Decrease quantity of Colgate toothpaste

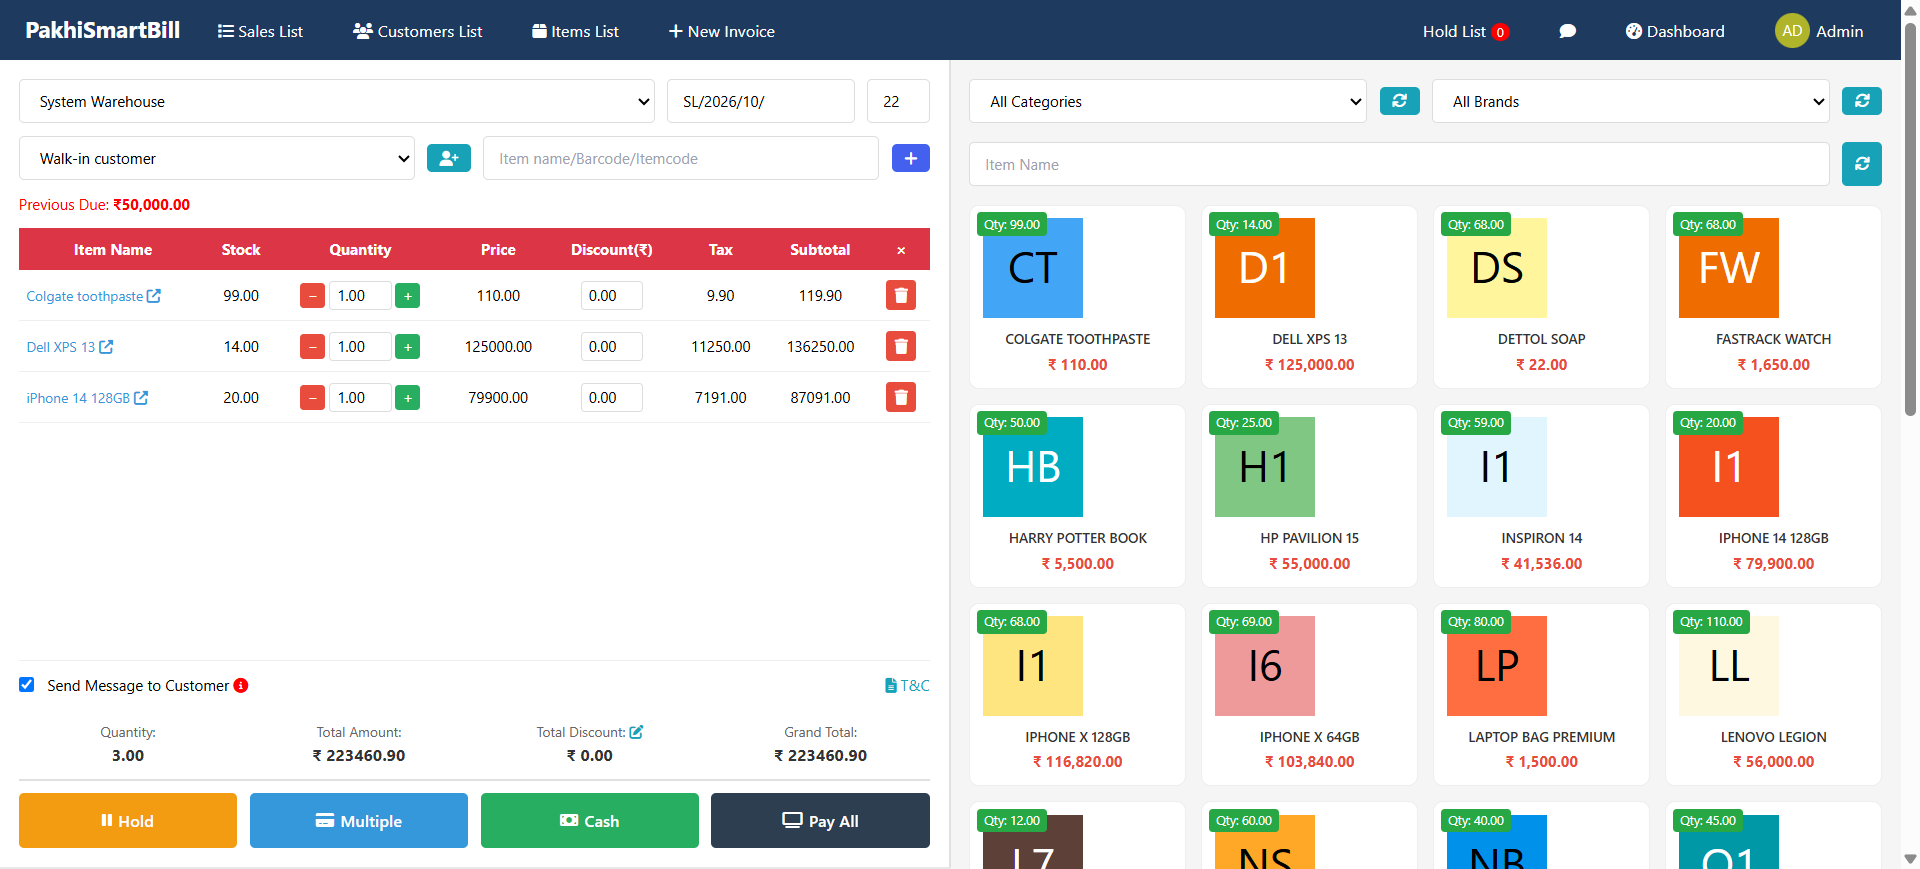[313, 296]
